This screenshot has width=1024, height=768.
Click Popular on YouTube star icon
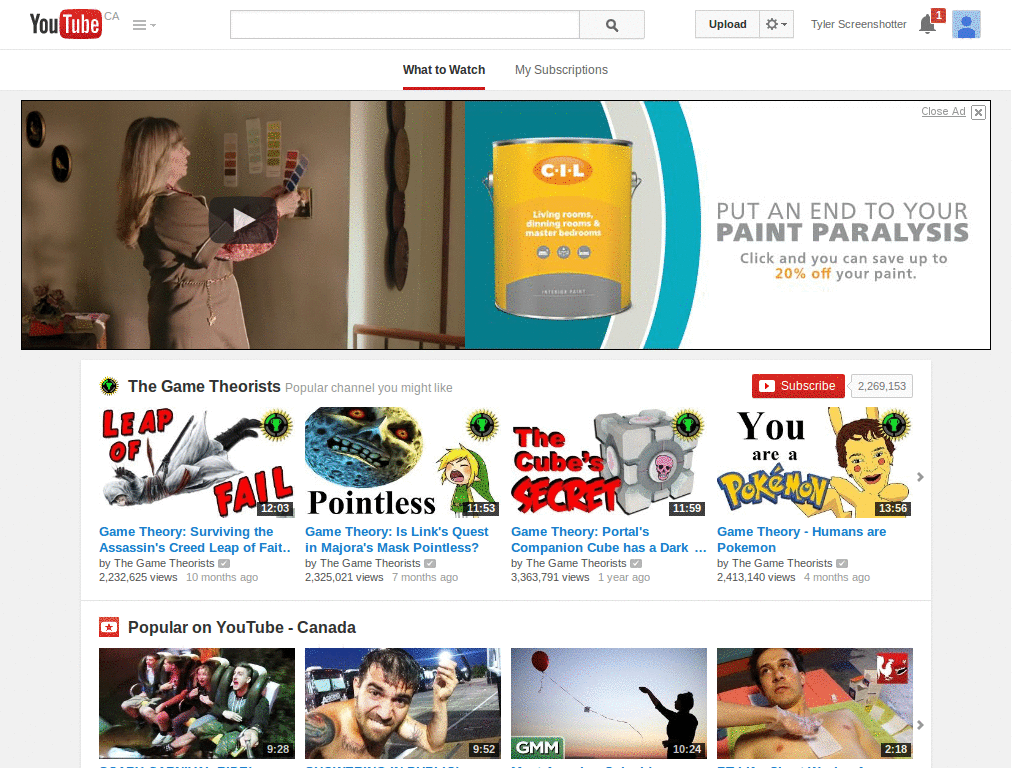[109, 627]
